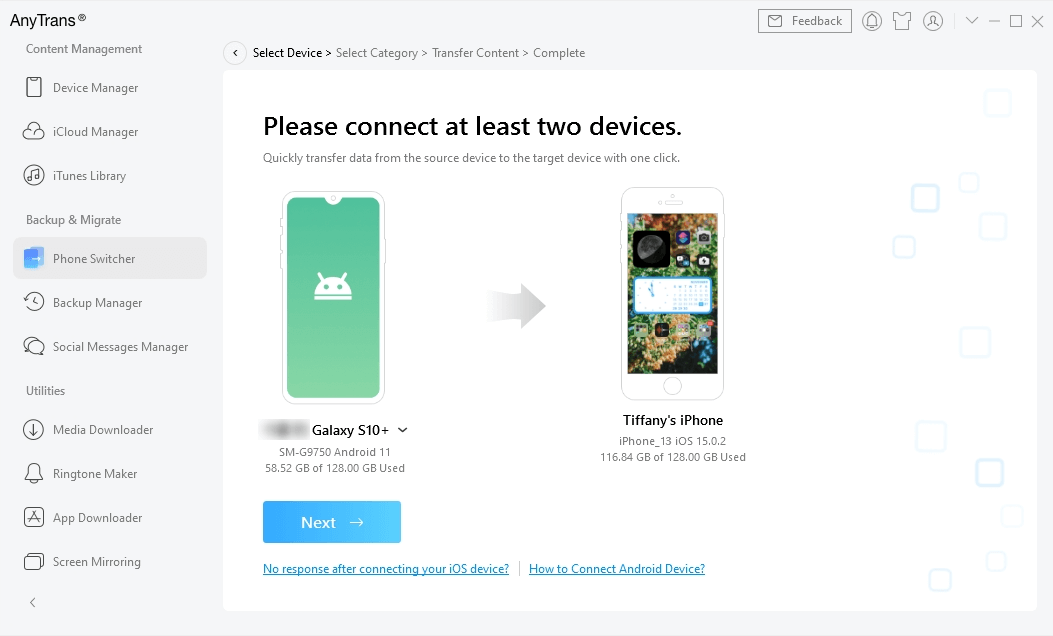The image size is (1053, 636).
Task: Collapse the left sidebar panel
Action: pos(33,602)
